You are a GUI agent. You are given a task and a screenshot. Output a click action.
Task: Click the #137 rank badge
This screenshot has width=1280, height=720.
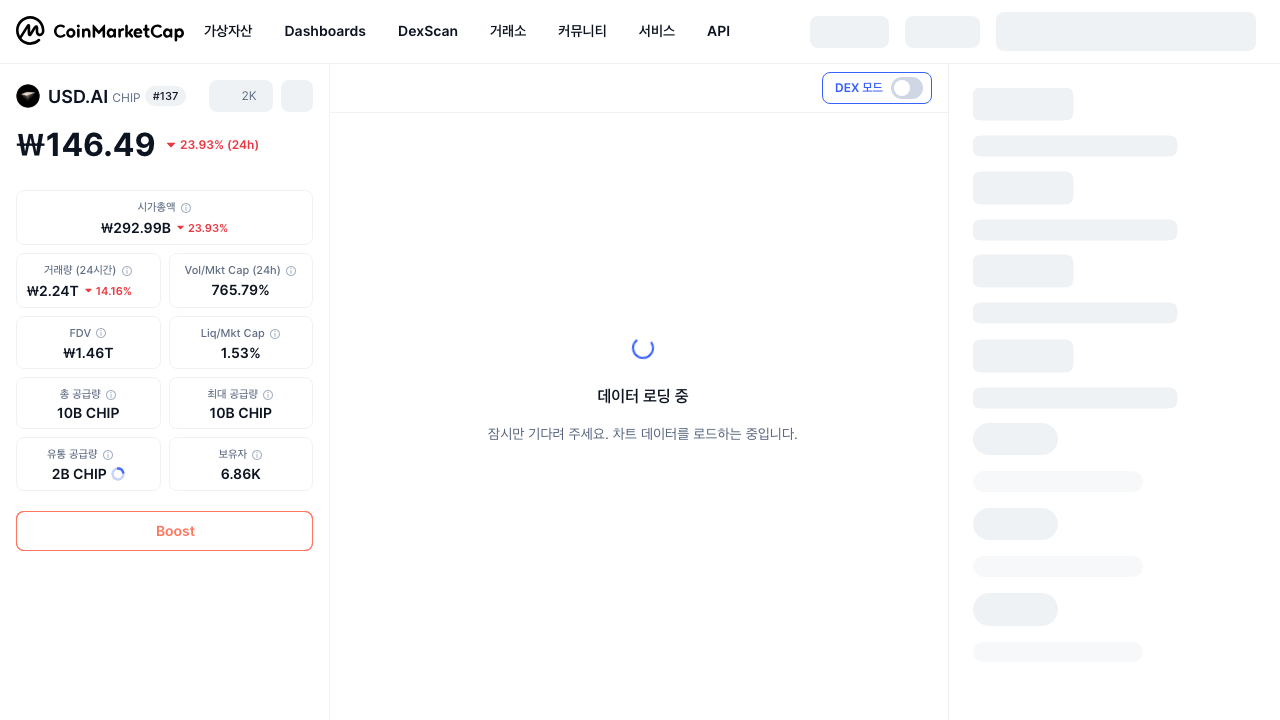click(166, 96)
